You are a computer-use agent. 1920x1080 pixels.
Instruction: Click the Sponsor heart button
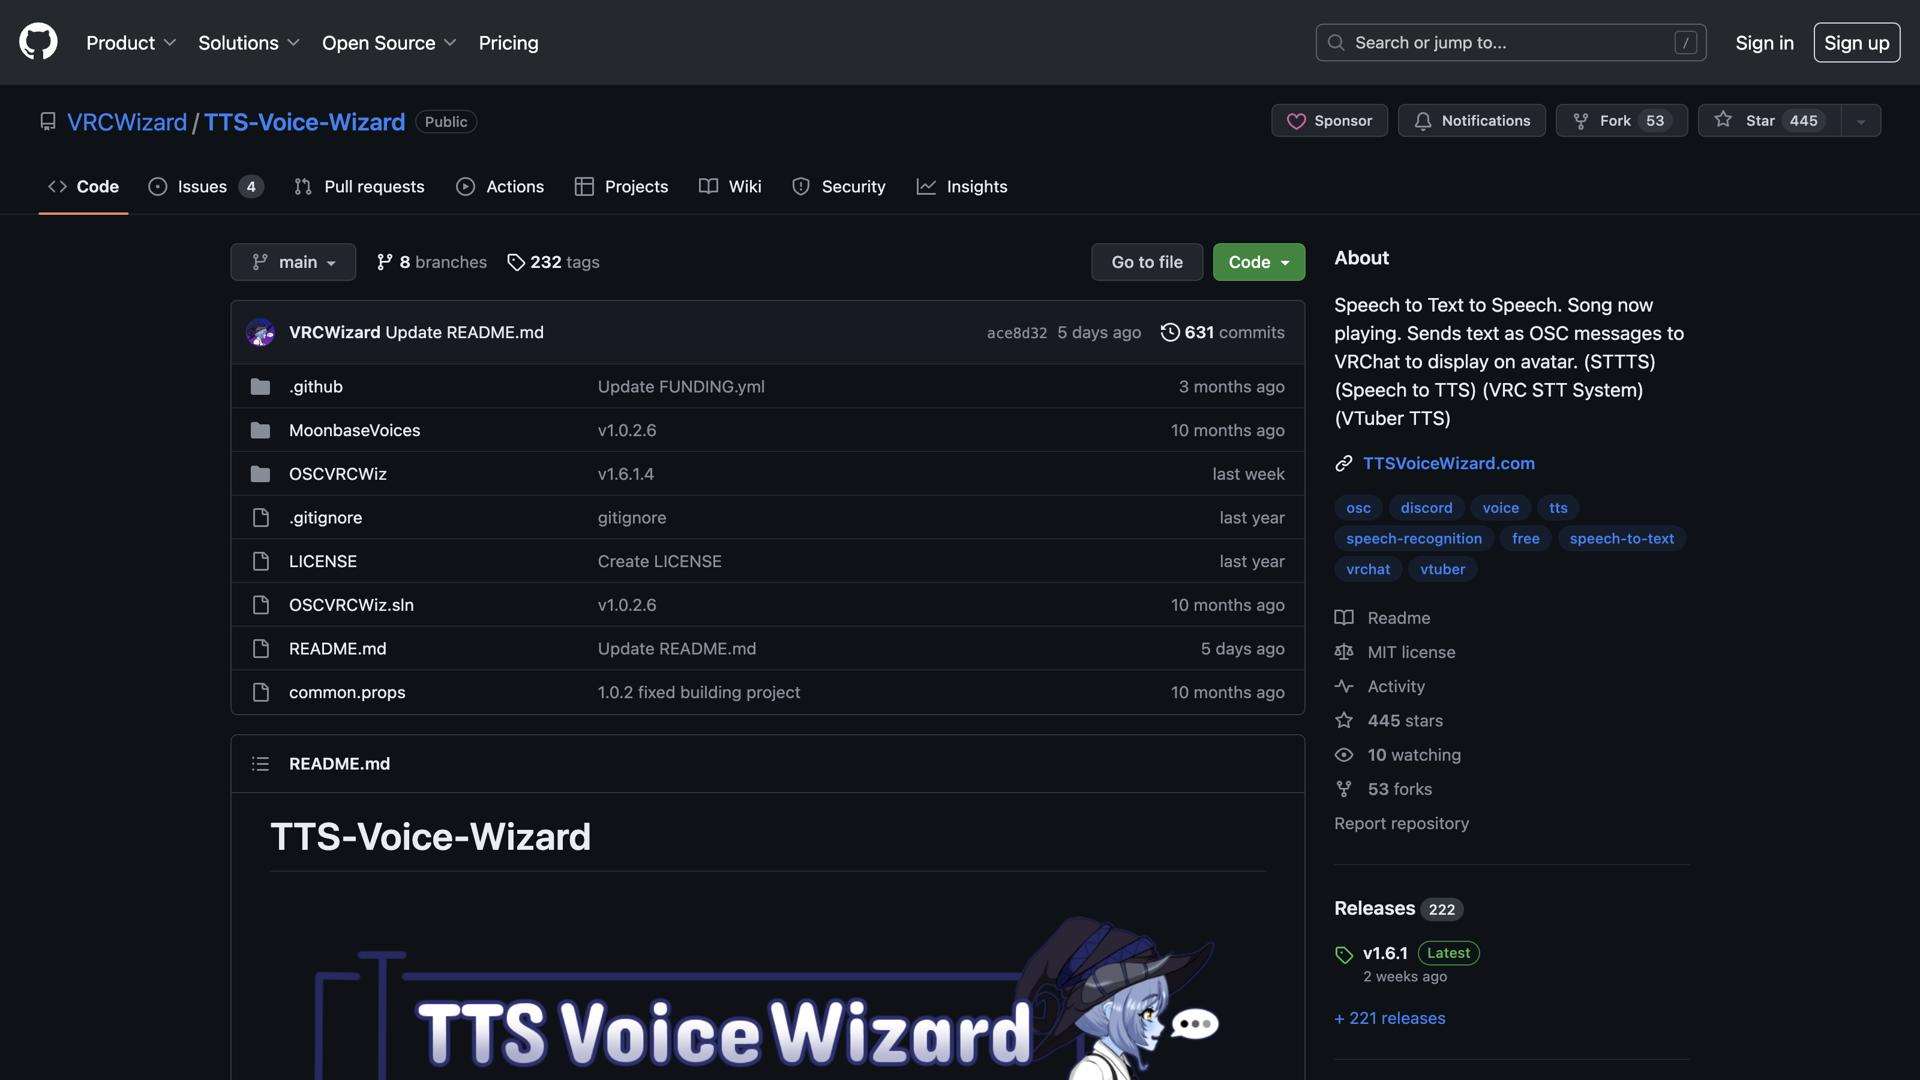1329,120
